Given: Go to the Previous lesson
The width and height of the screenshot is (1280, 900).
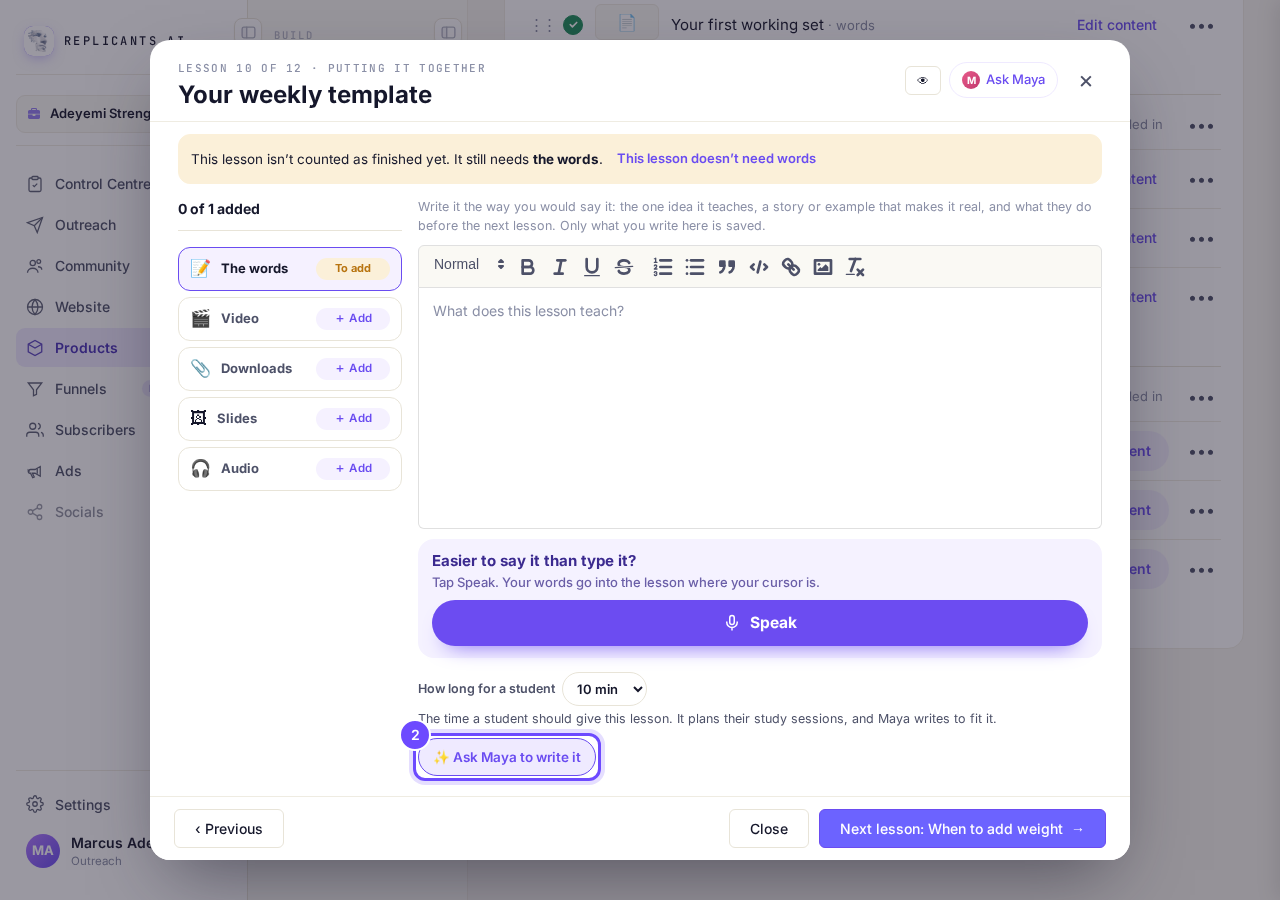Looking at the screenshot, I should (x=229, y=828).
